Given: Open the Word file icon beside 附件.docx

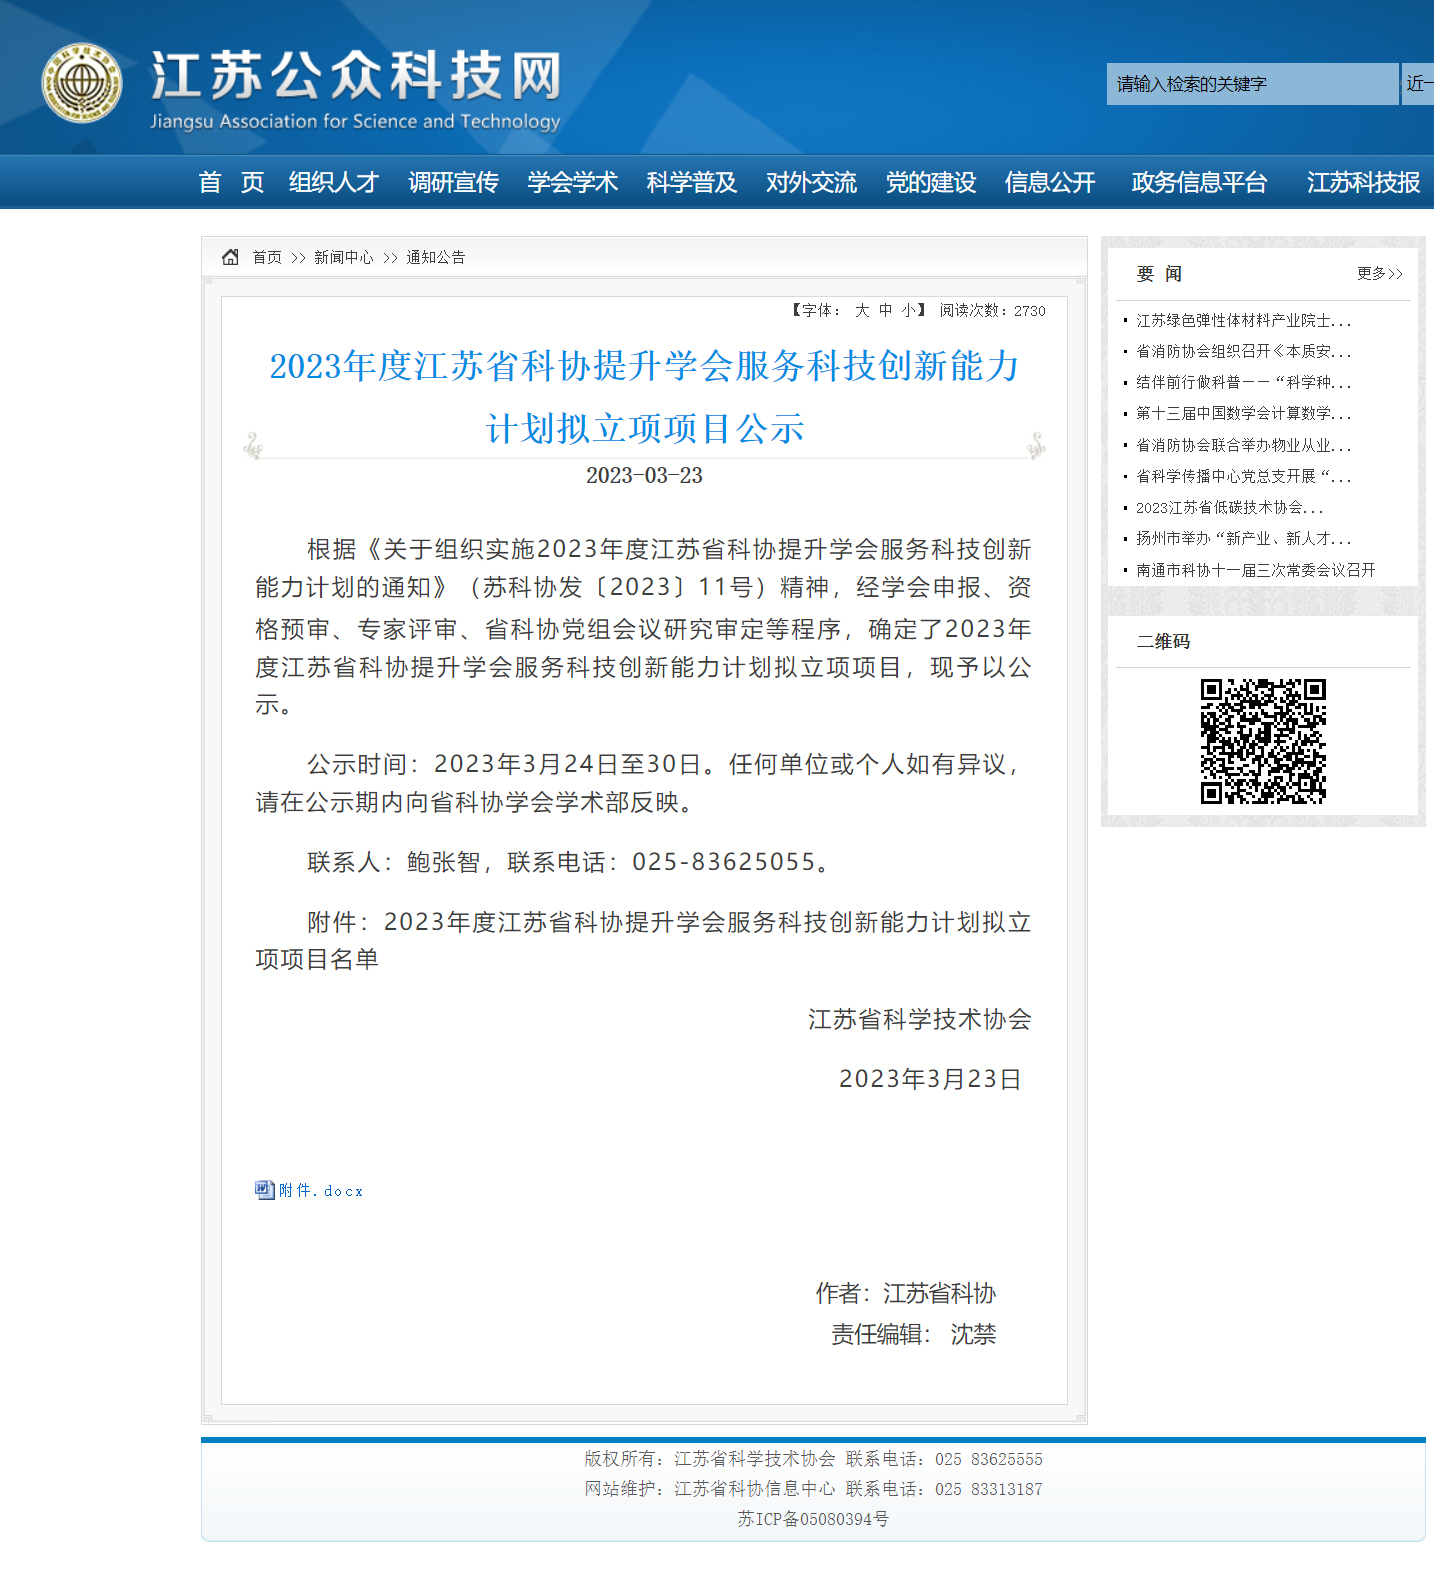Looking at the screenshot, I should click(265, 1190).
